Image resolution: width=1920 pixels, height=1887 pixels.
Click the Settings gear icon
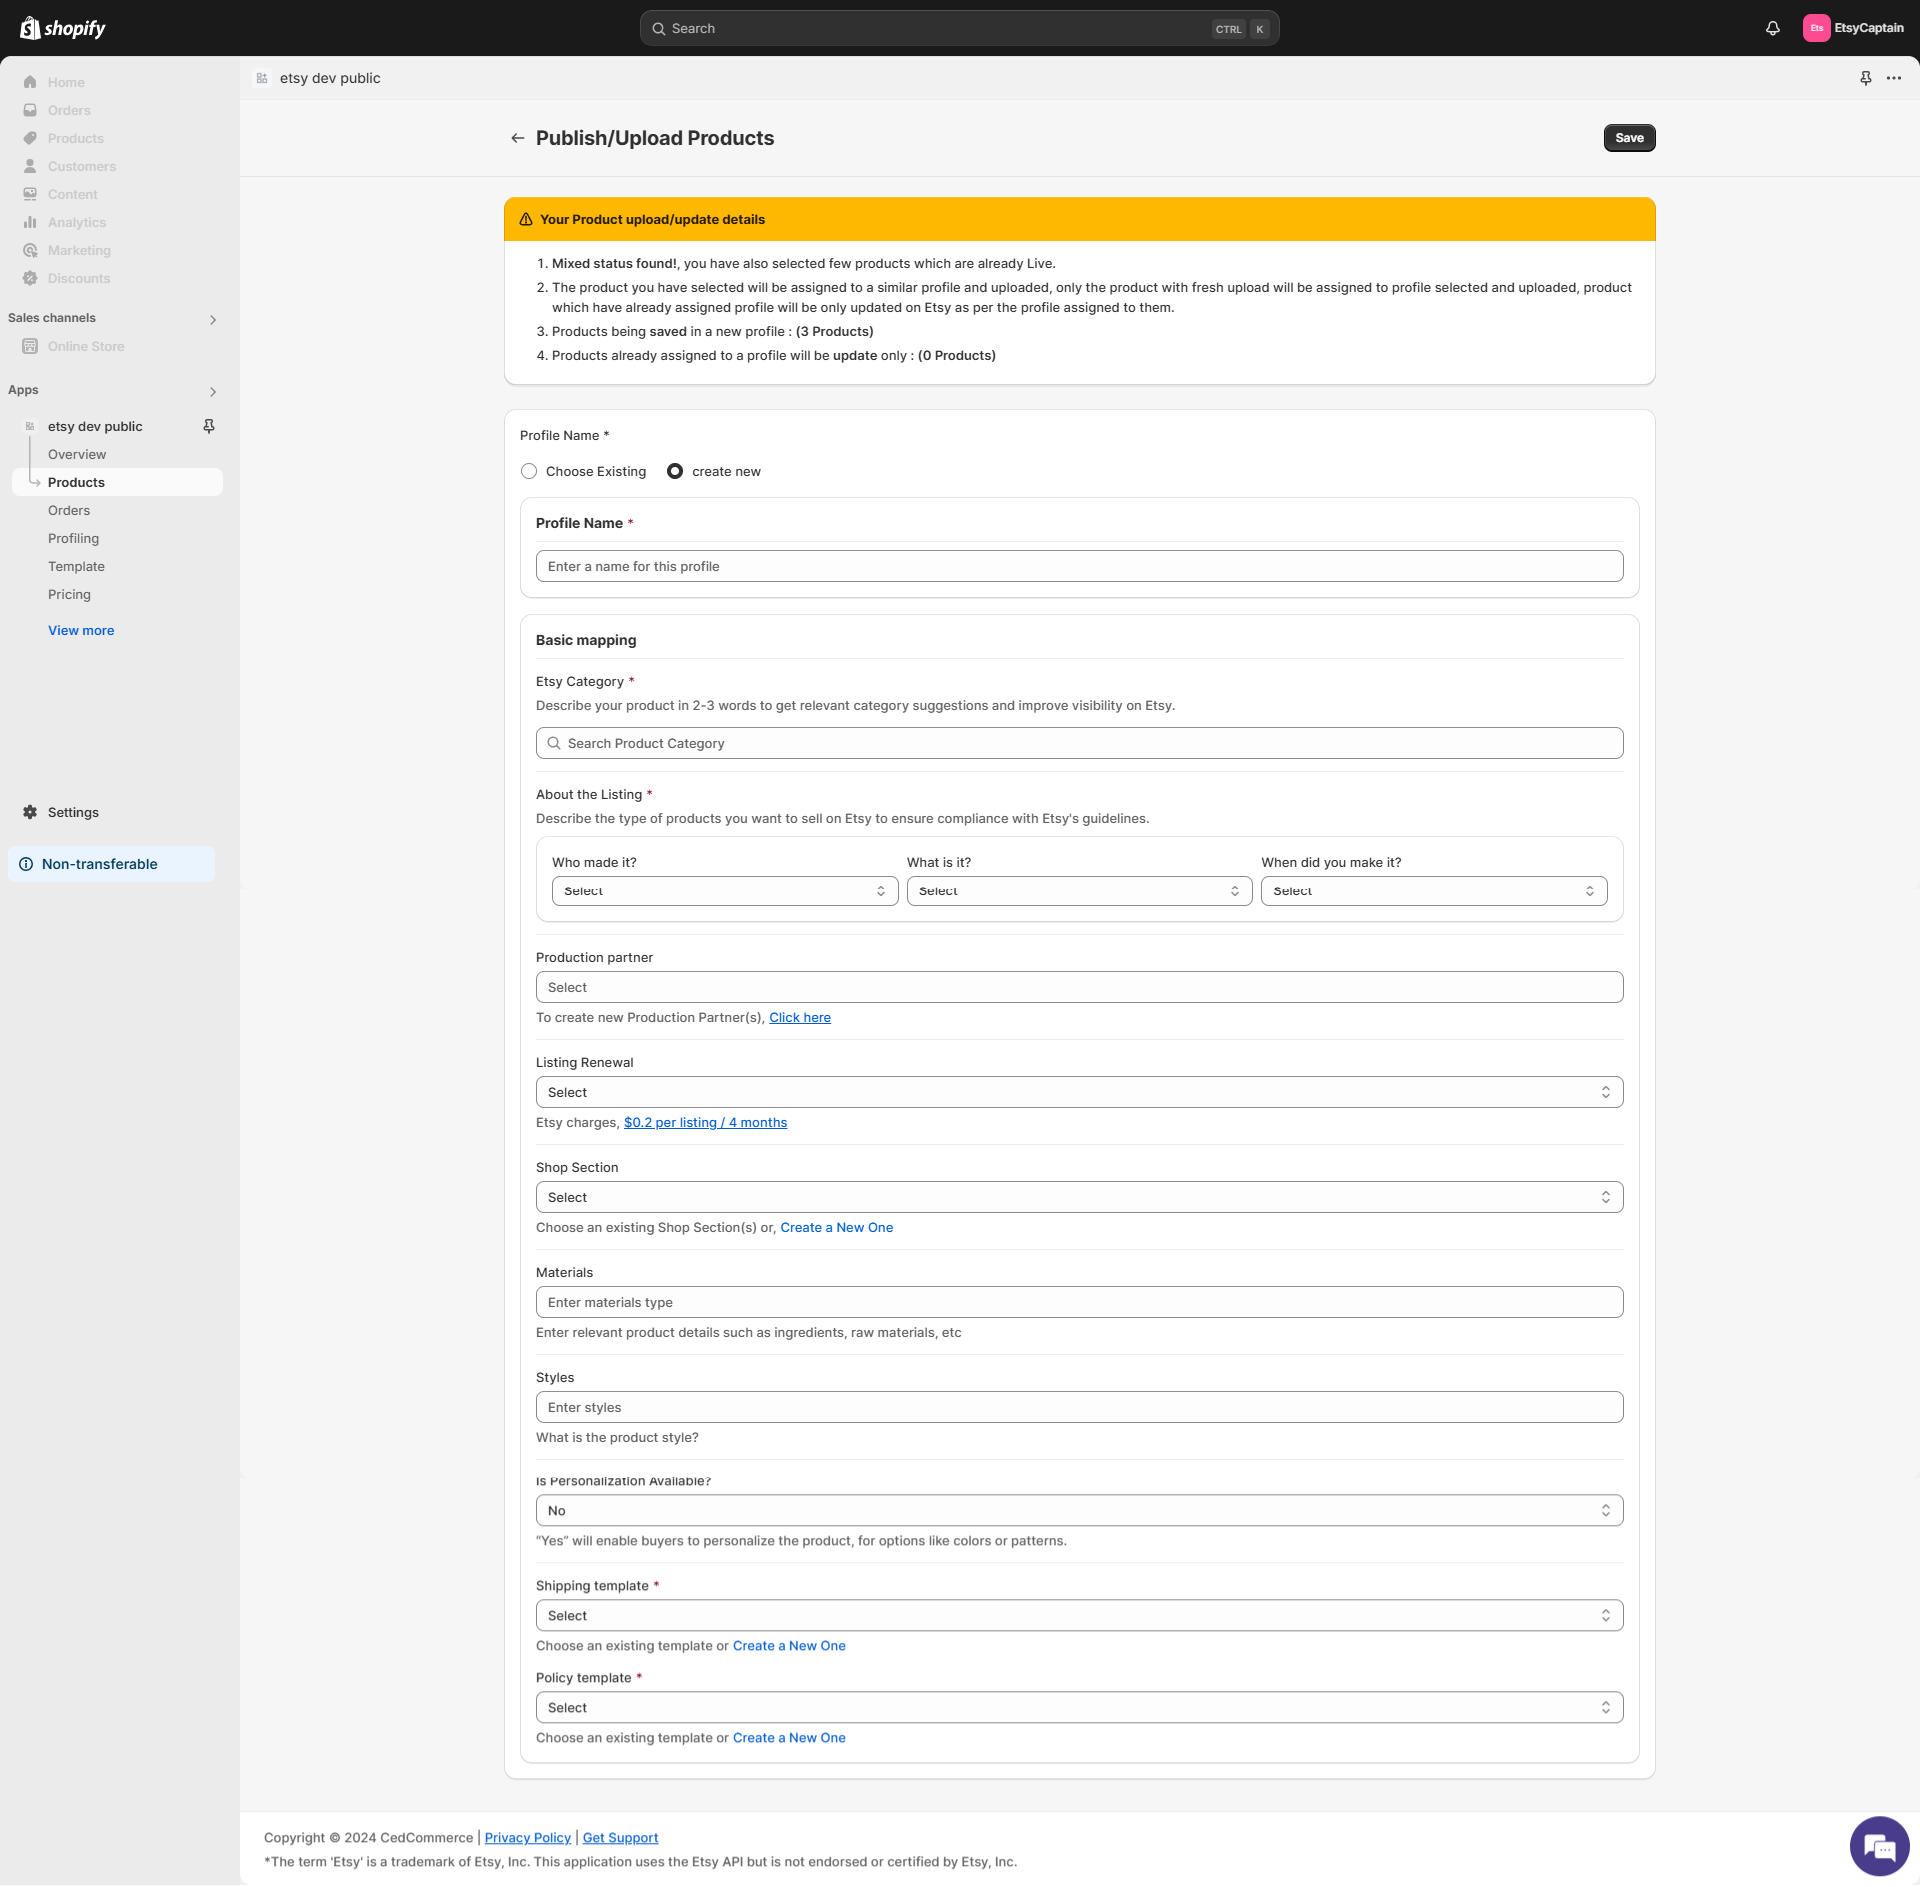pyautogui.click(x=30, y=812)
